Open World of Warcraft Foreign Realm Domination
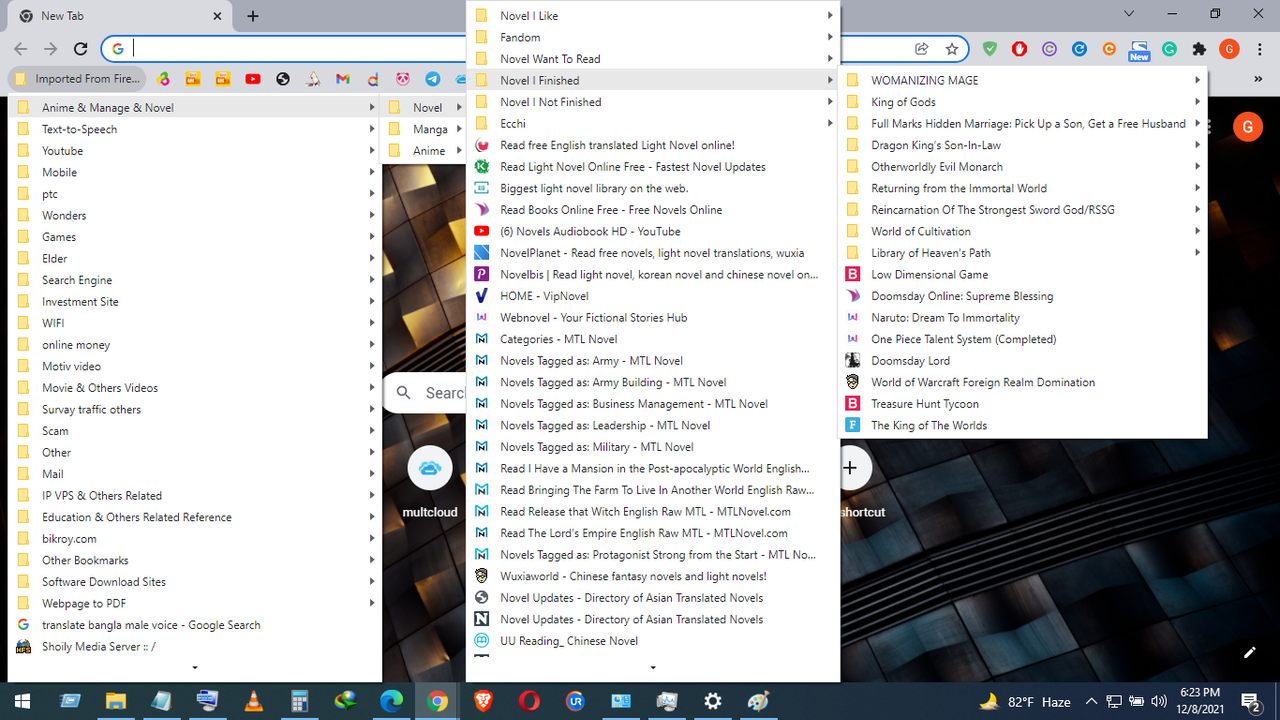This screenshot has height=720, width=1280. (1023, 382)
